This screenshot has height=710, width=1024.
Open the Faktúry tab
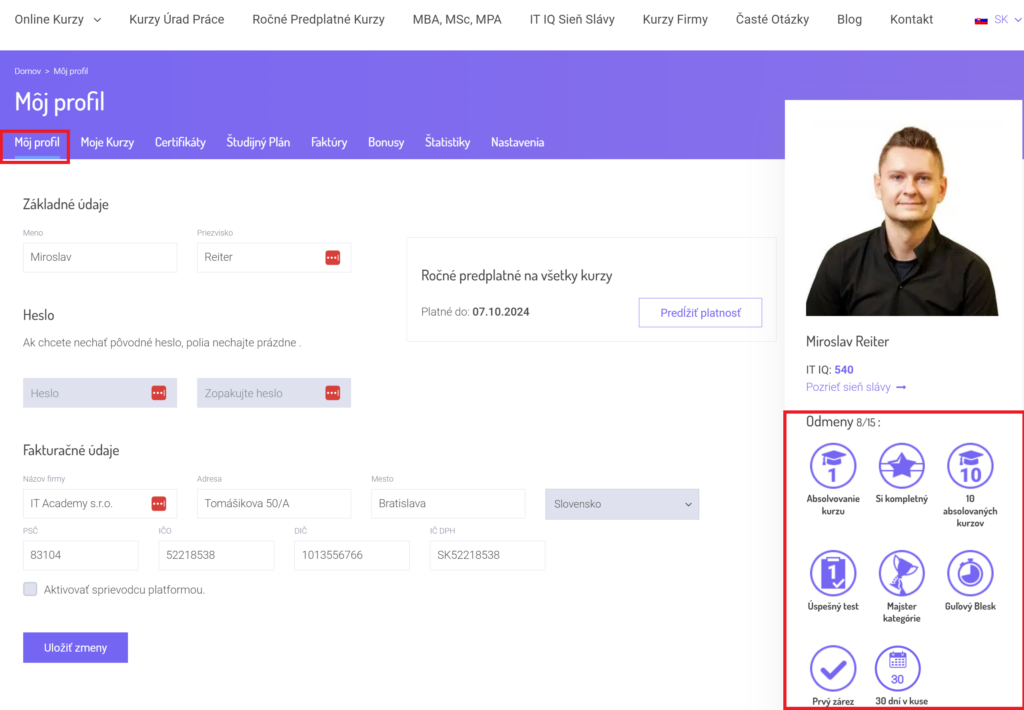pyautogui.click(x=329, y=142)
